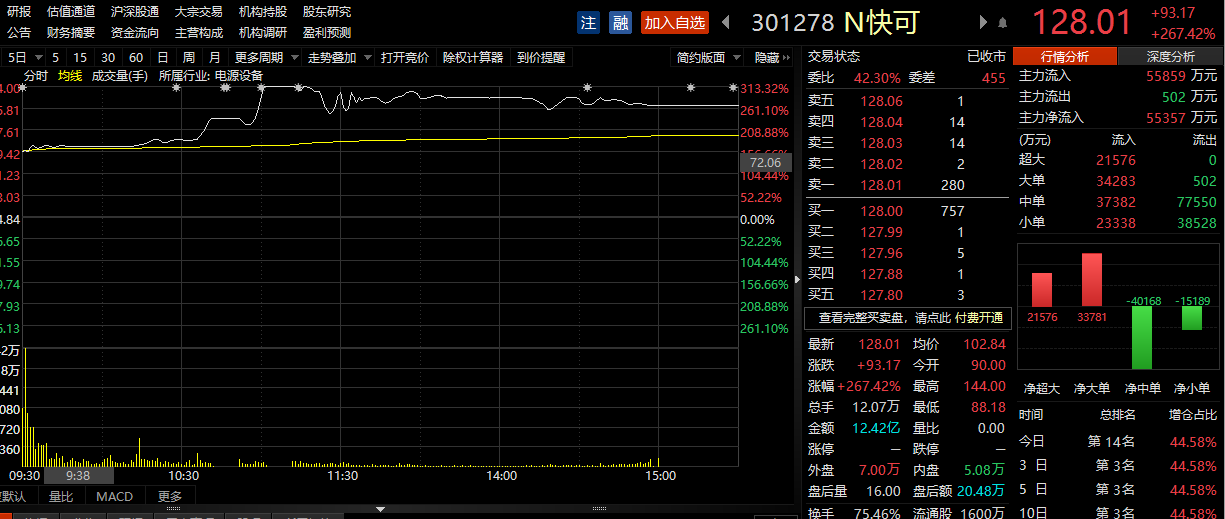Viewport: 1225px width, 519px height.
Task: Expand the 更多周期 dropdown
Action: [265, 57]
